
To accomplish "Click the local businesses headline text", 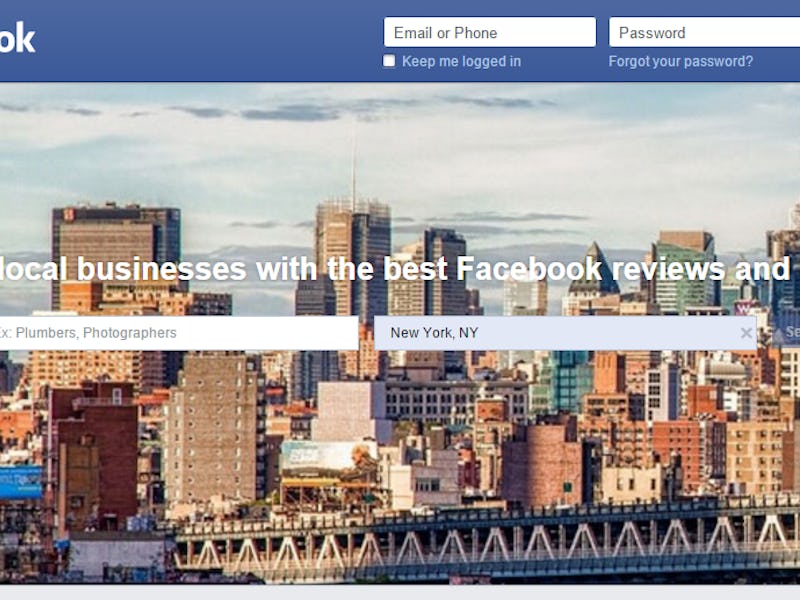I will tap(395, 268).
